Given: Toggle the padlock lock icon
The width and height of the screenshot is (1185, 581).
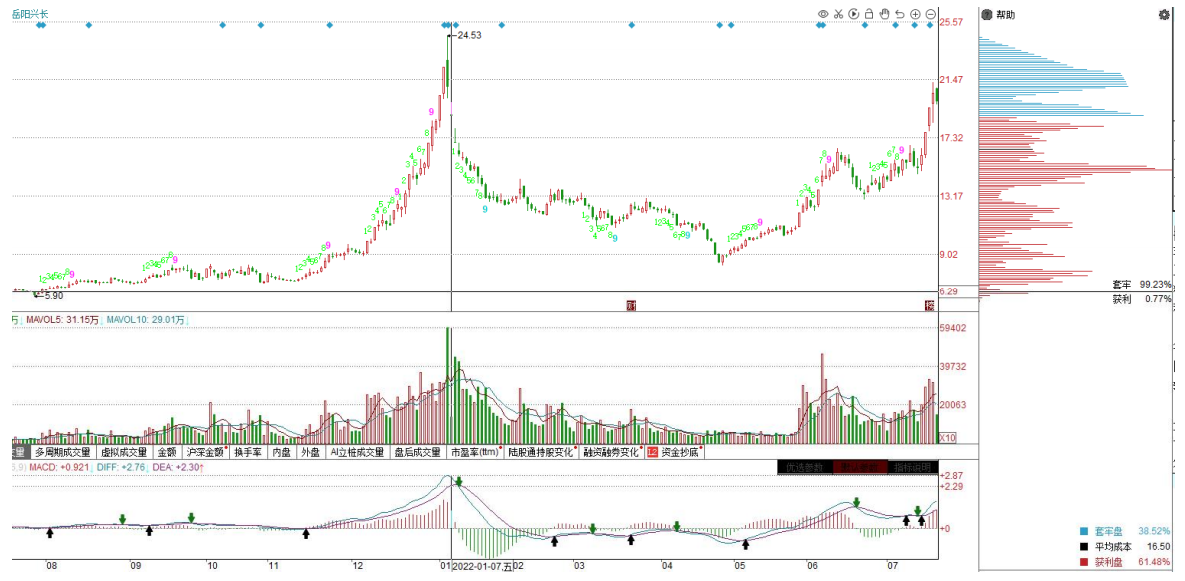Looking at the screenshot, I should [869, 14].
